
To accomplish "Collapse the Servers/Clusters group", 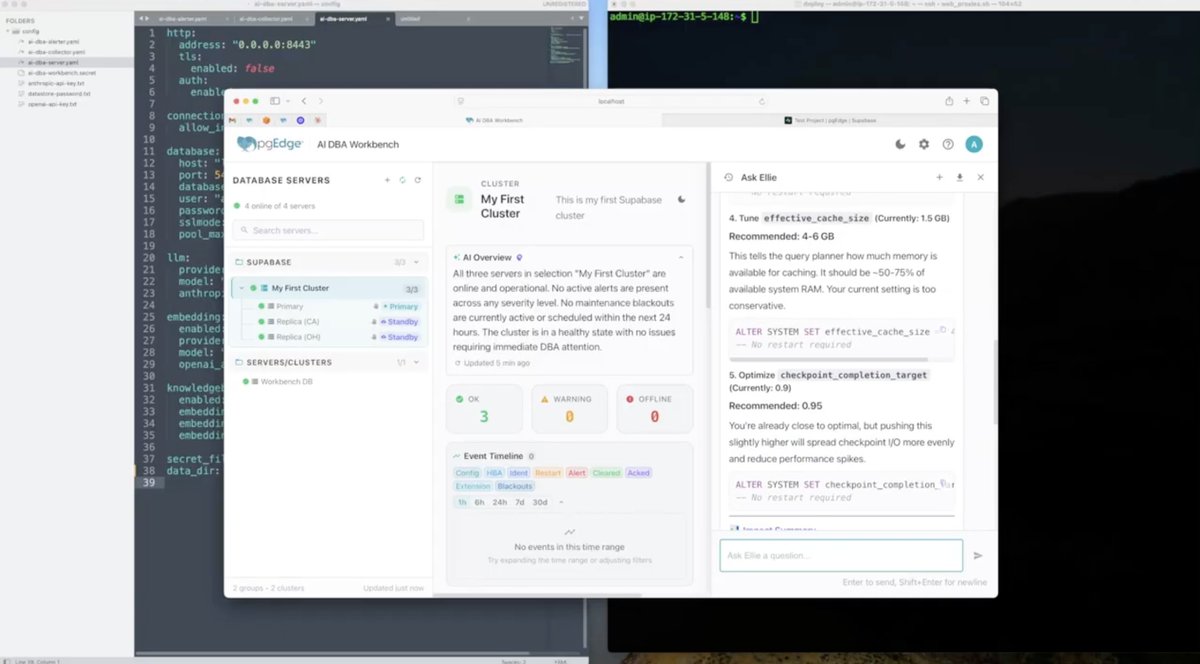I will click(x=417, y=362).
